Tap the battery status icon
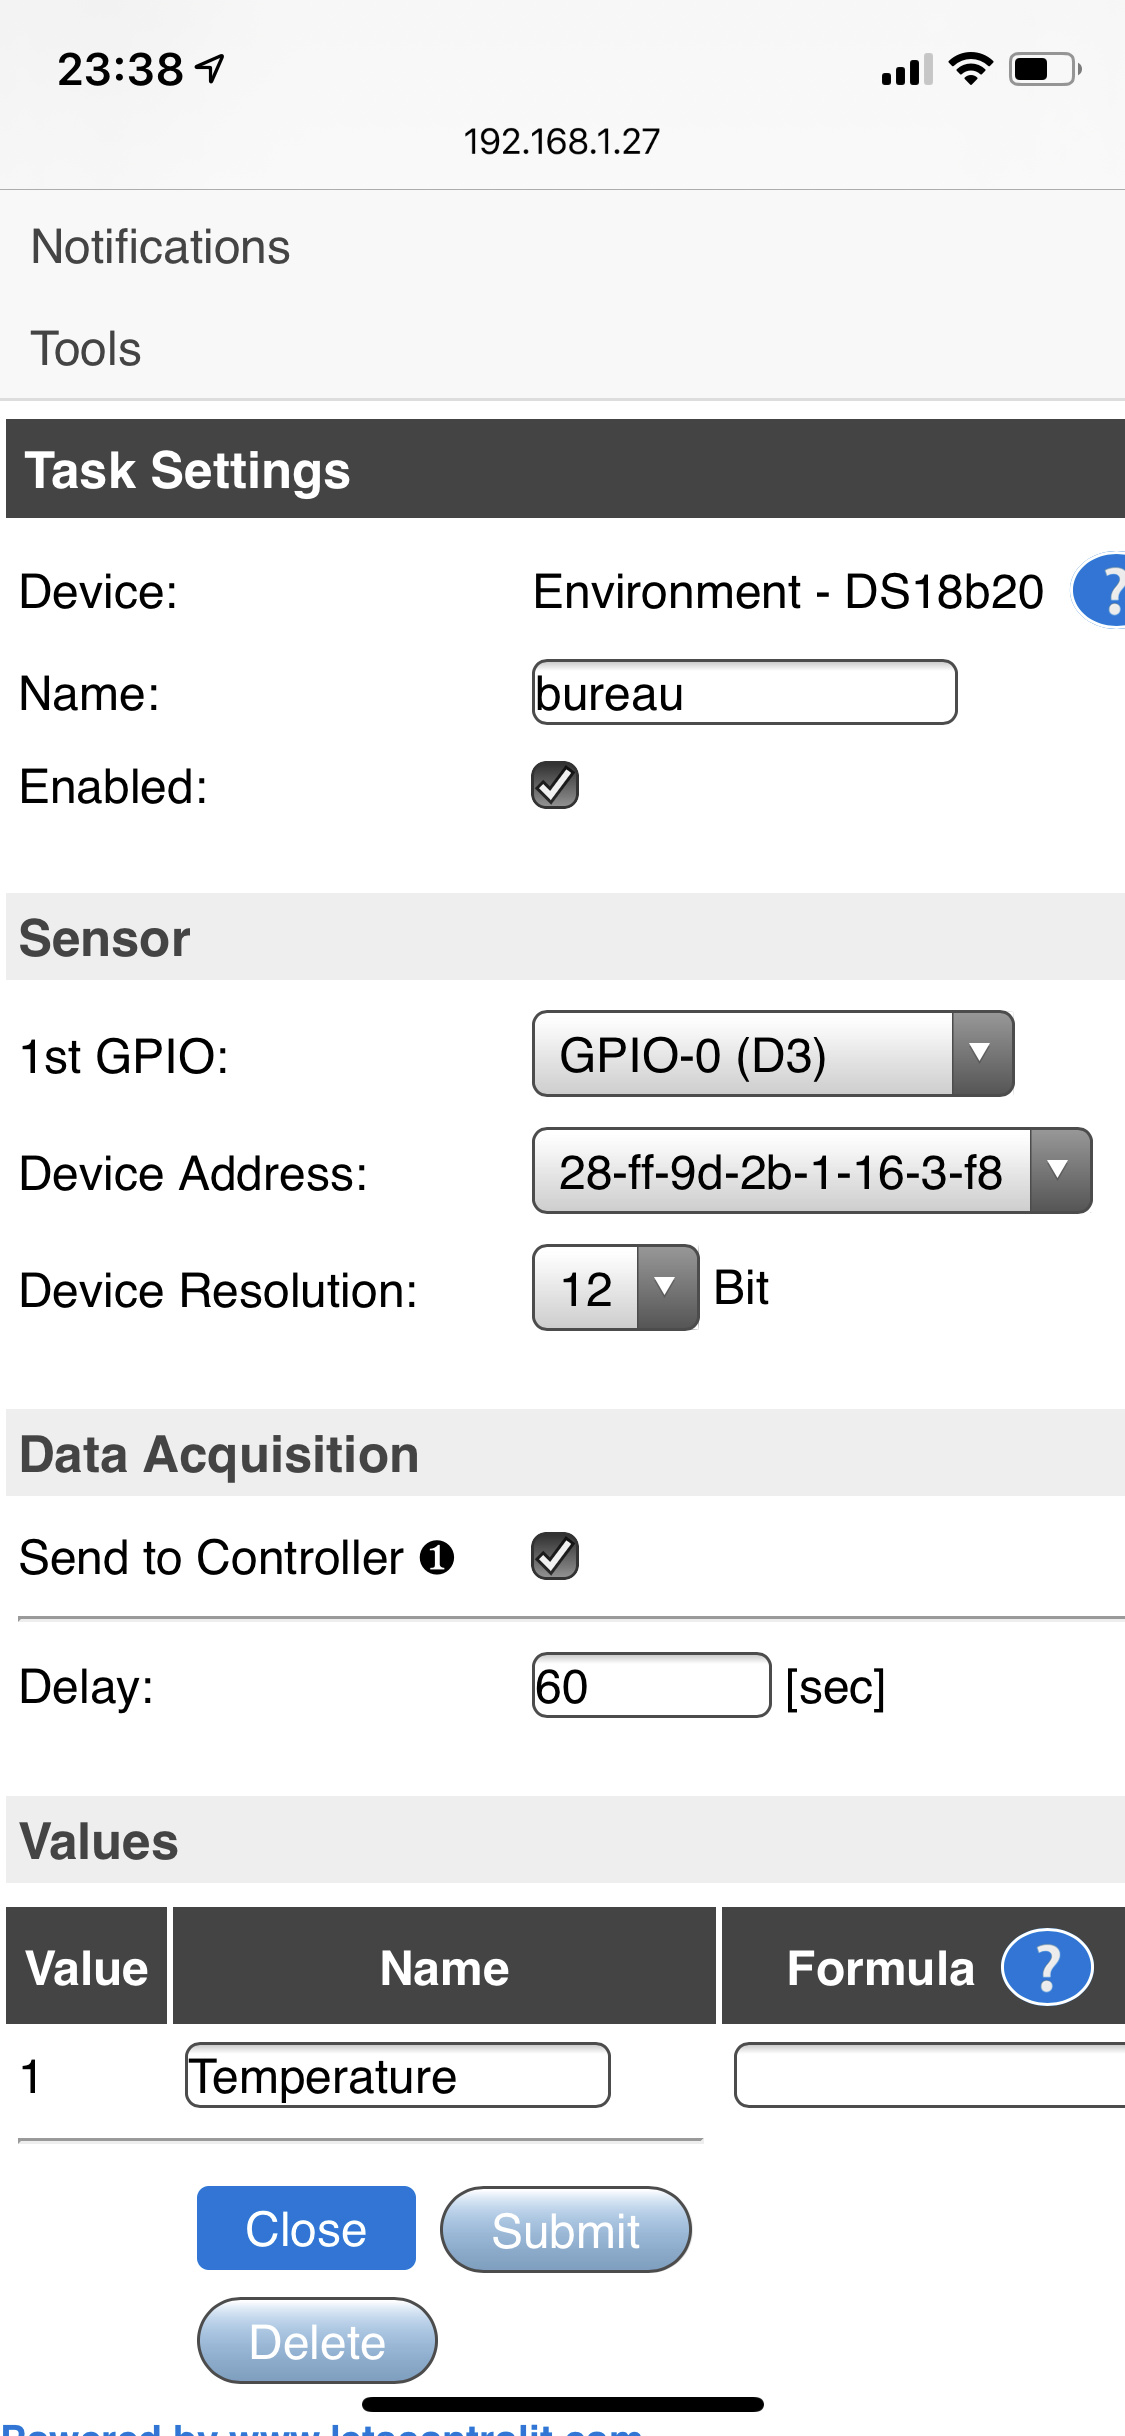 click(x=1044, y=69)
